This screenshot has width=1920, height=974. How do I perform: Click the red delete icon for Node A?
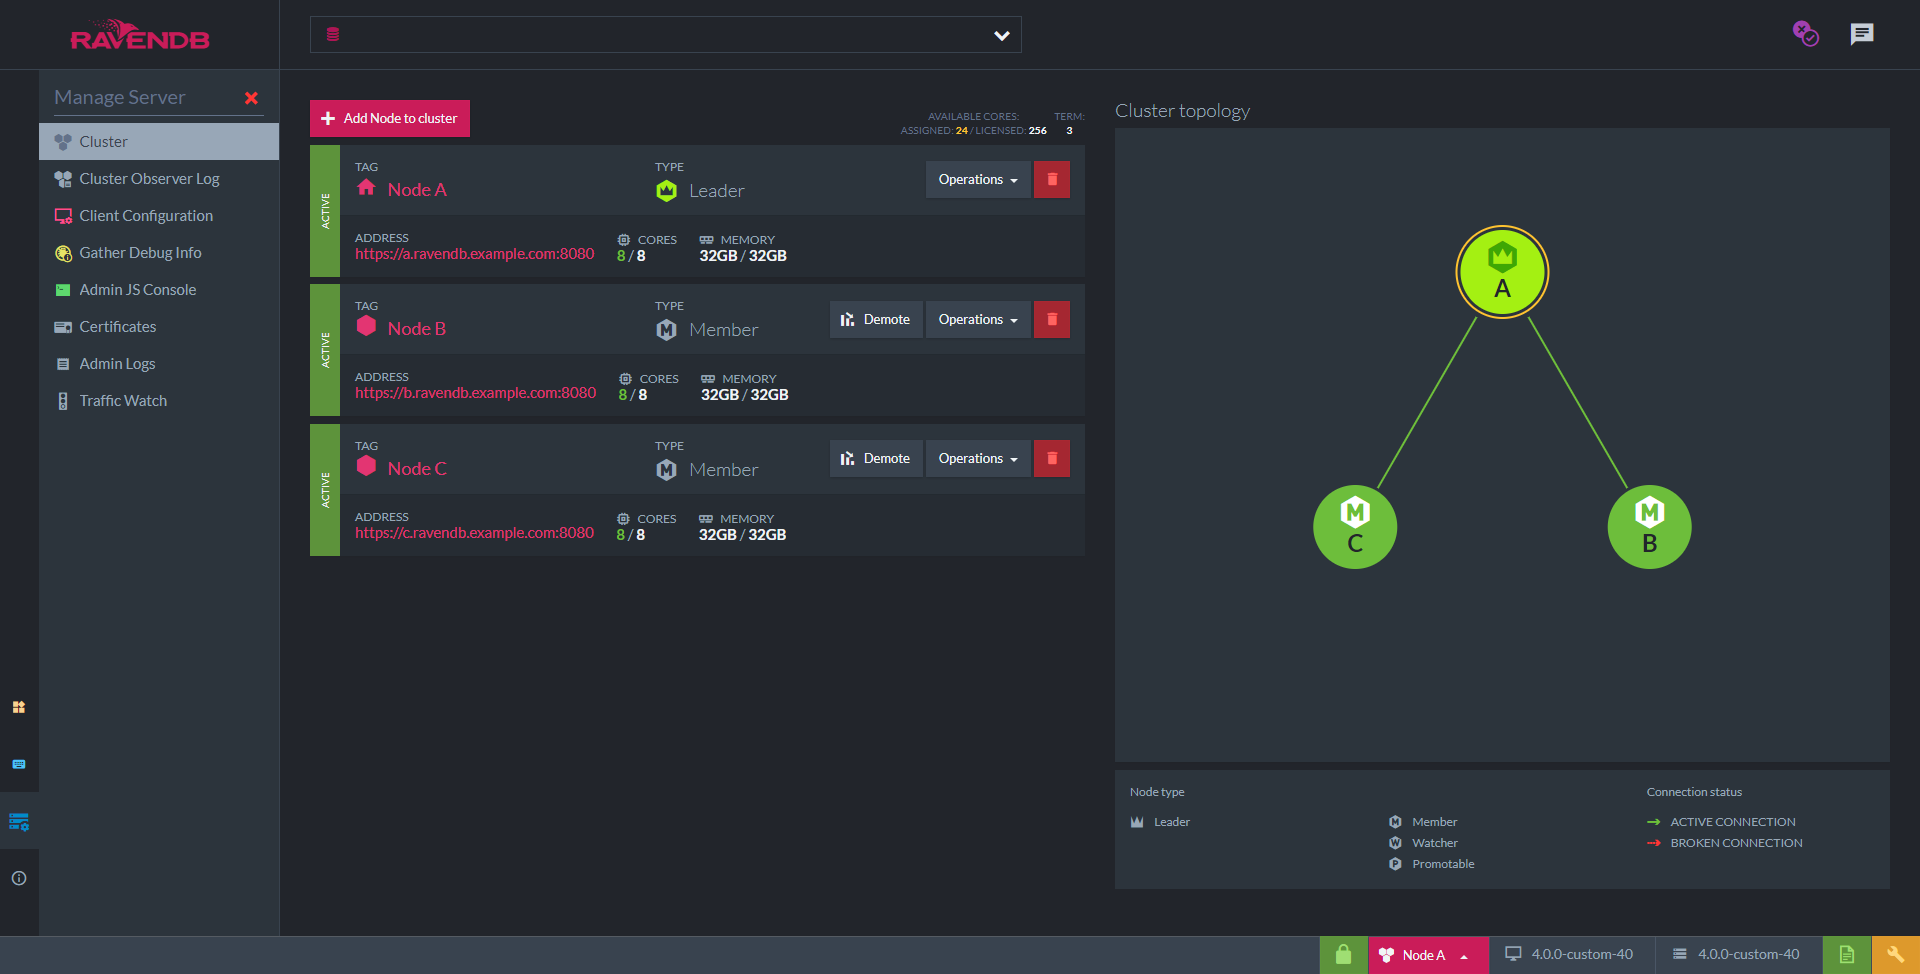(x=1051, y=180)
